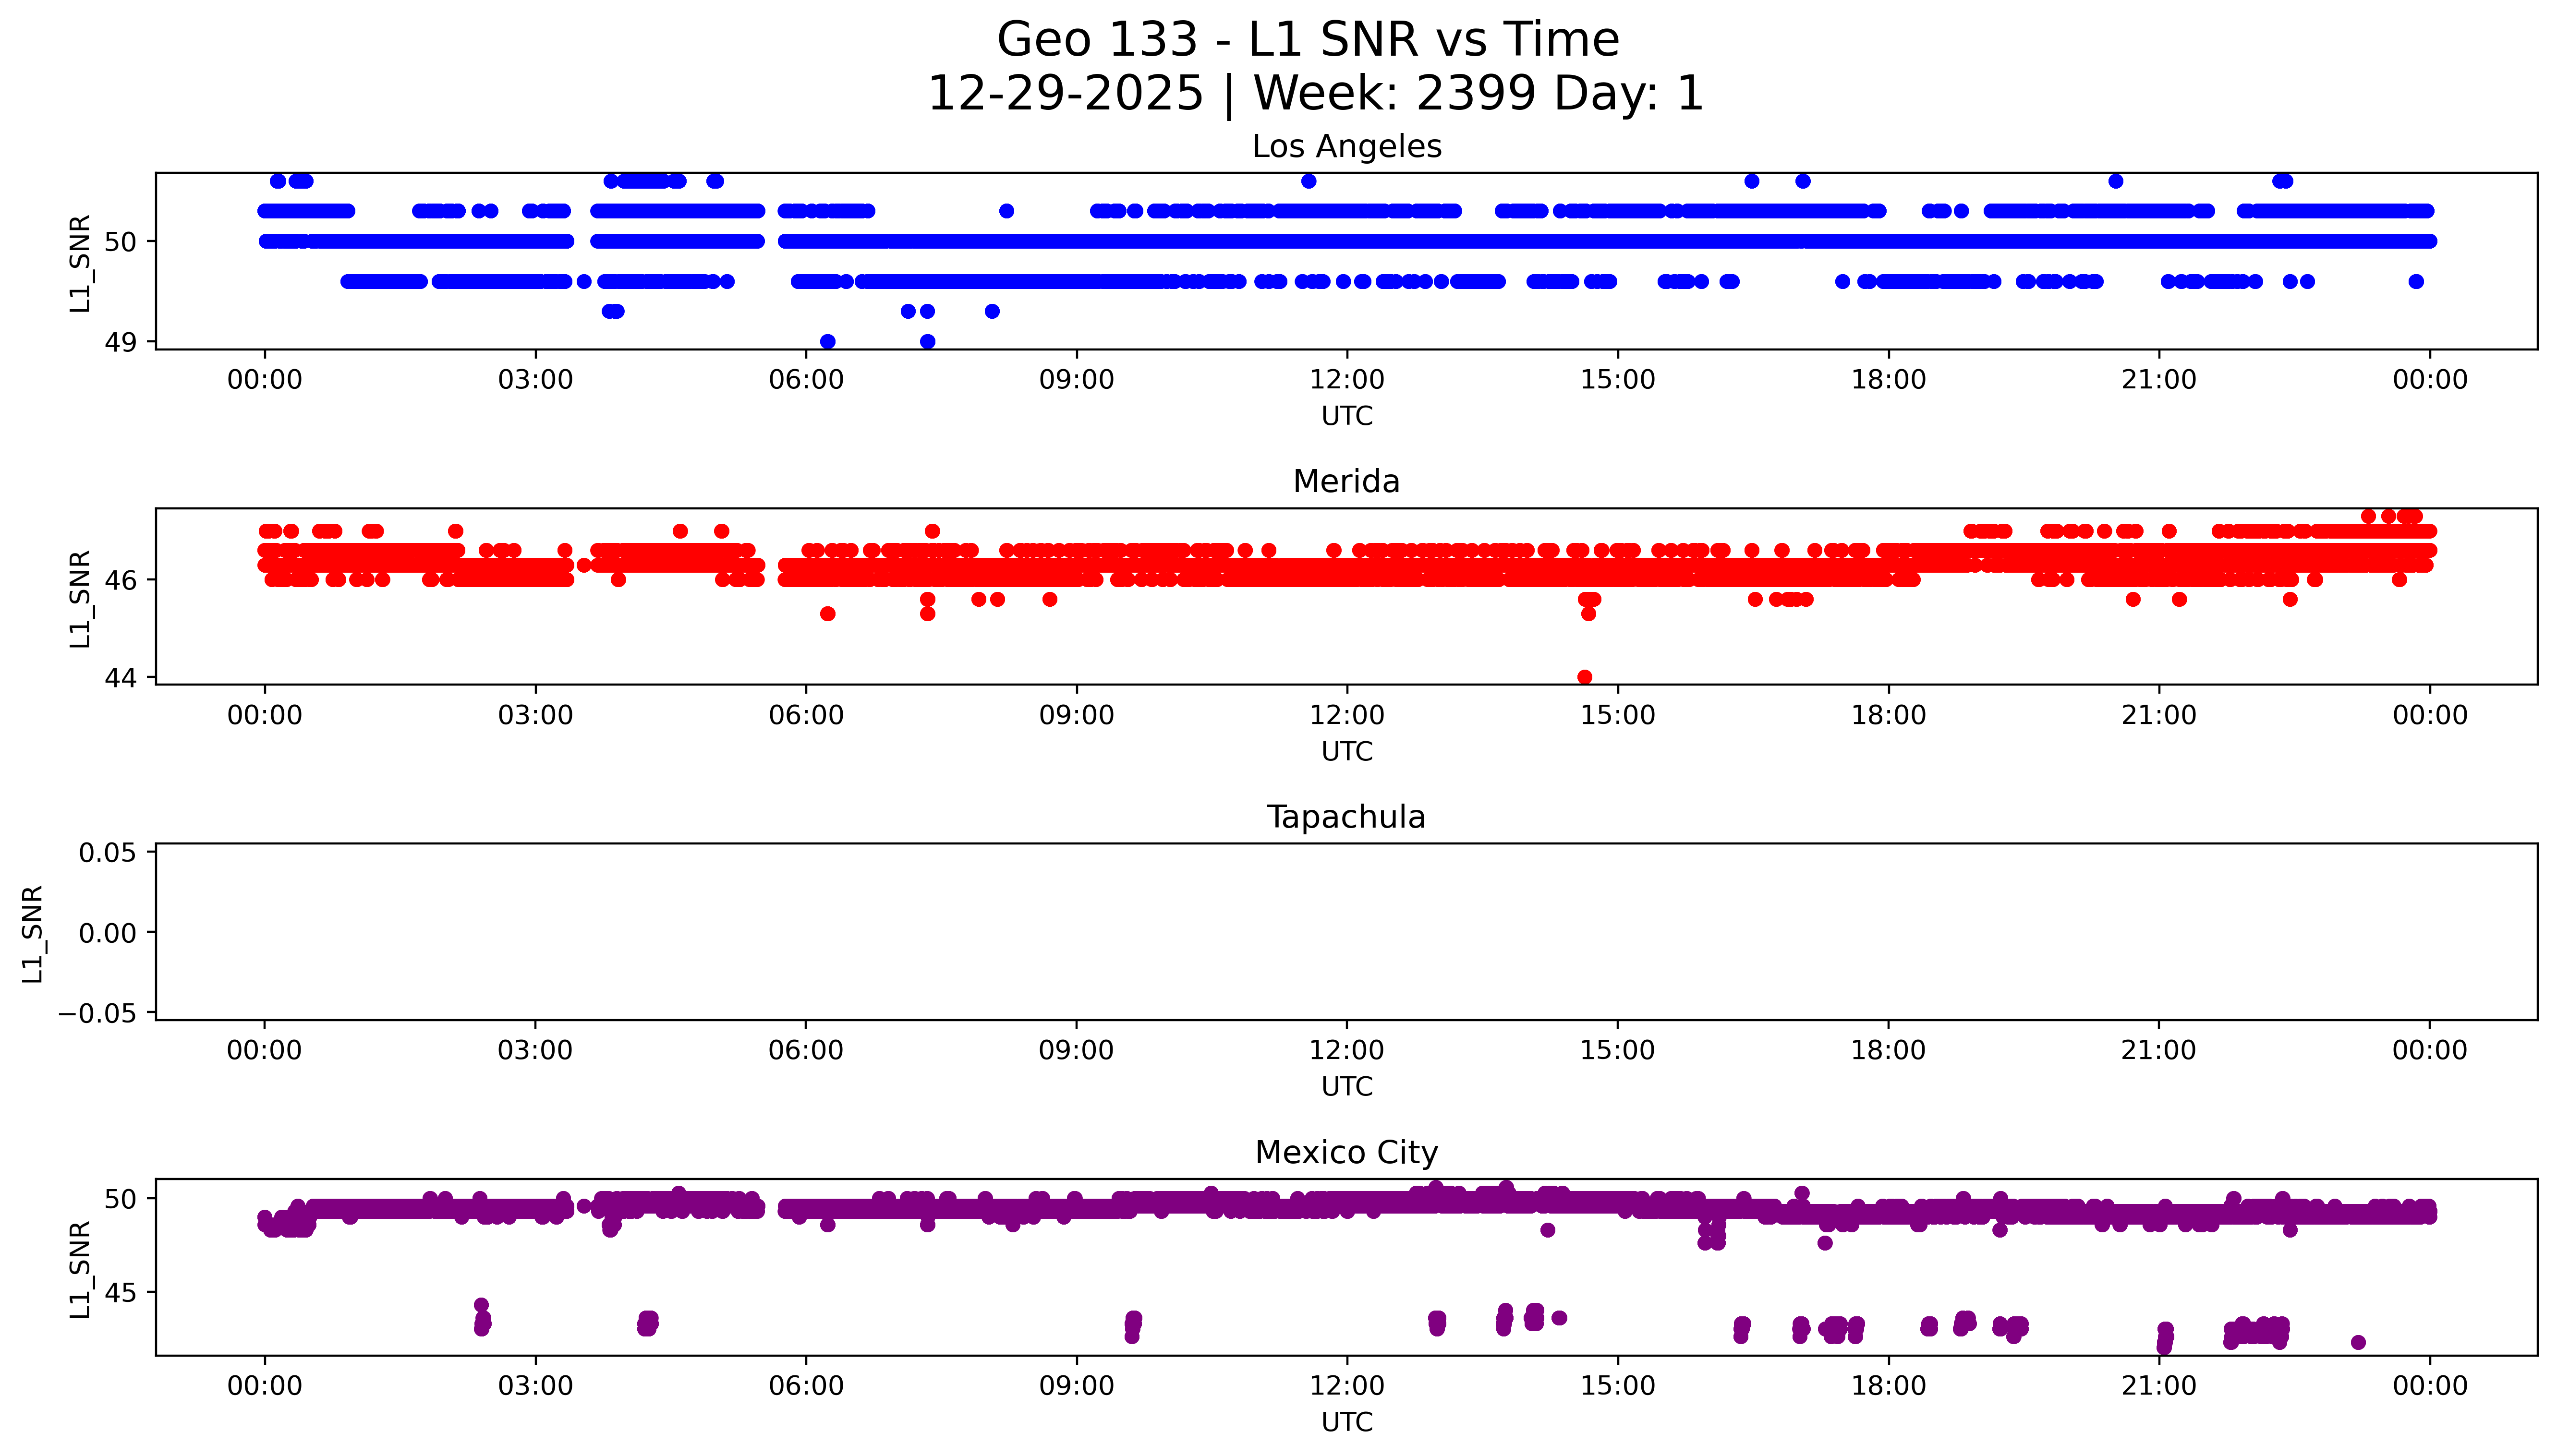Click the 0.05 y-tick label in Tapachula plot
2557x1456 pixels.
click(108, 853)
